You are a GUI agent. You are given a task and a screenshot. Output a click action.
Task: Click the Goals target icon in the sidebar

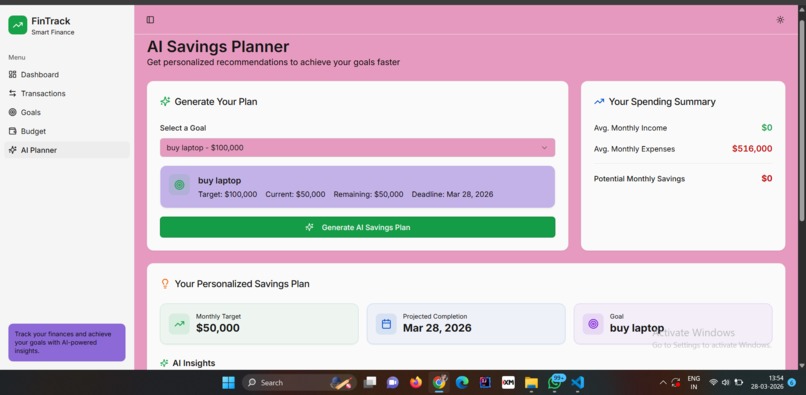(x=13, y=112)
